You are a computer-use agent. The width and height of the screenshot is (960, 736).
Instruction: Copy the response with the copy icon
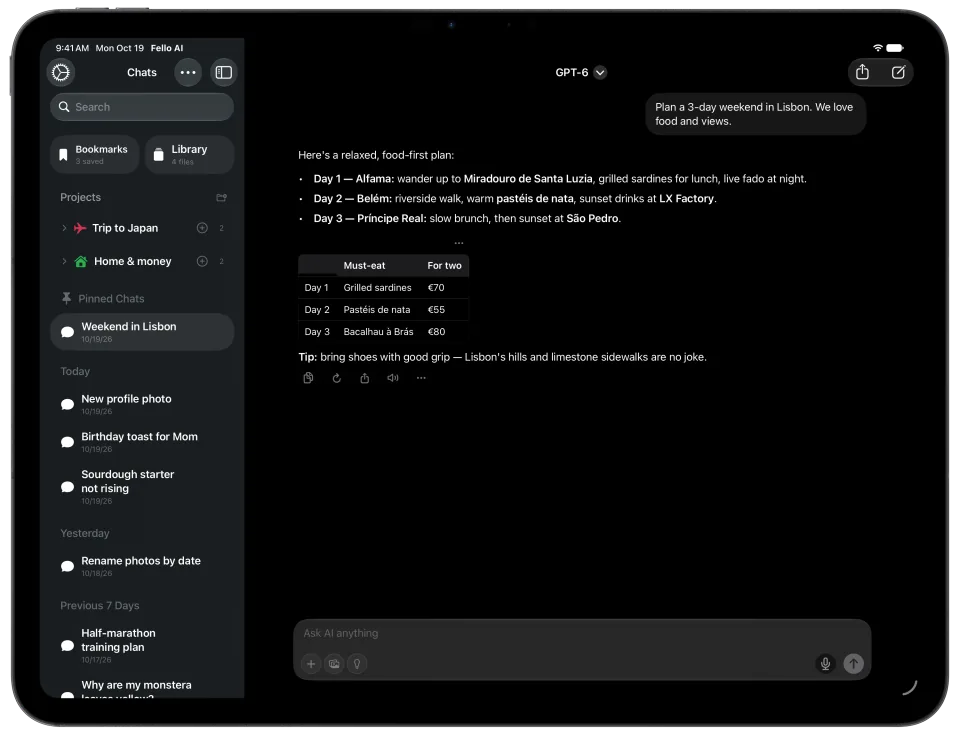click(309, 378)
